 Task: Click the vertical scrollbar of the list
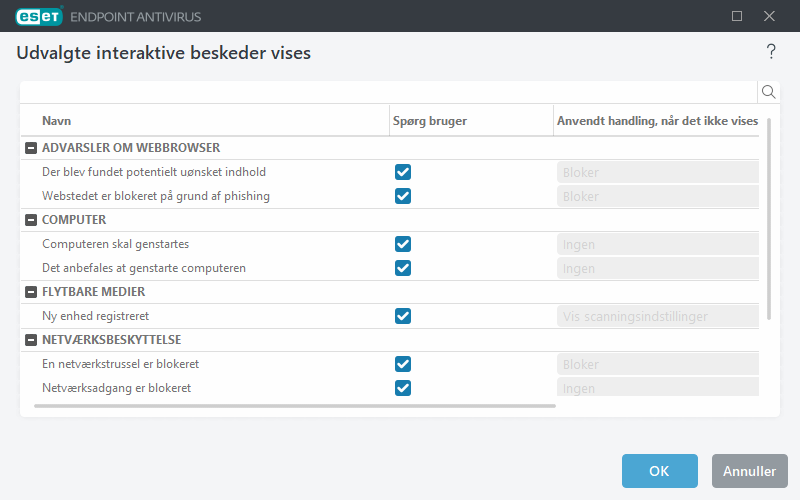[769, 219]
